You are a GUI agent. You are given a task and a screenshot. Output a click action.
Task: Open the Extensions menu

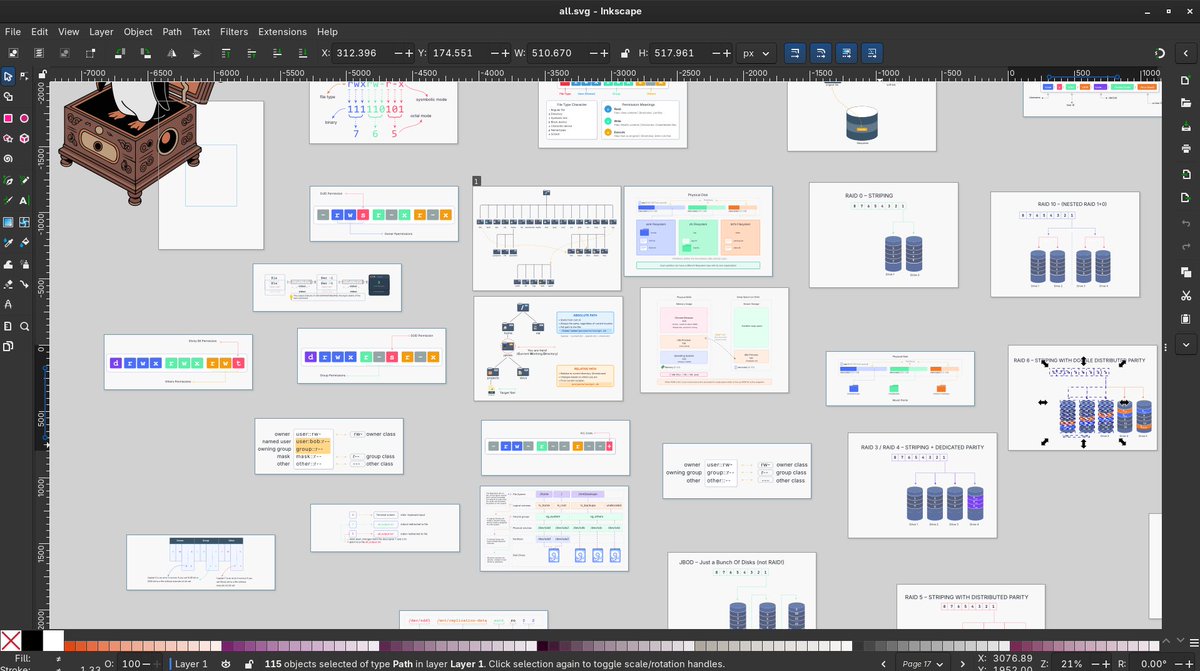click(x=283, y=31)
